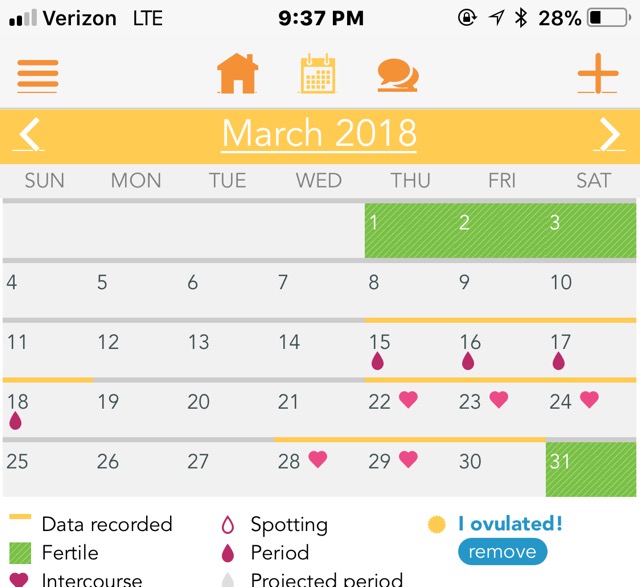640x587 pixels.
Task: Select March 10 in the calendar
Action: pos(591,290)
